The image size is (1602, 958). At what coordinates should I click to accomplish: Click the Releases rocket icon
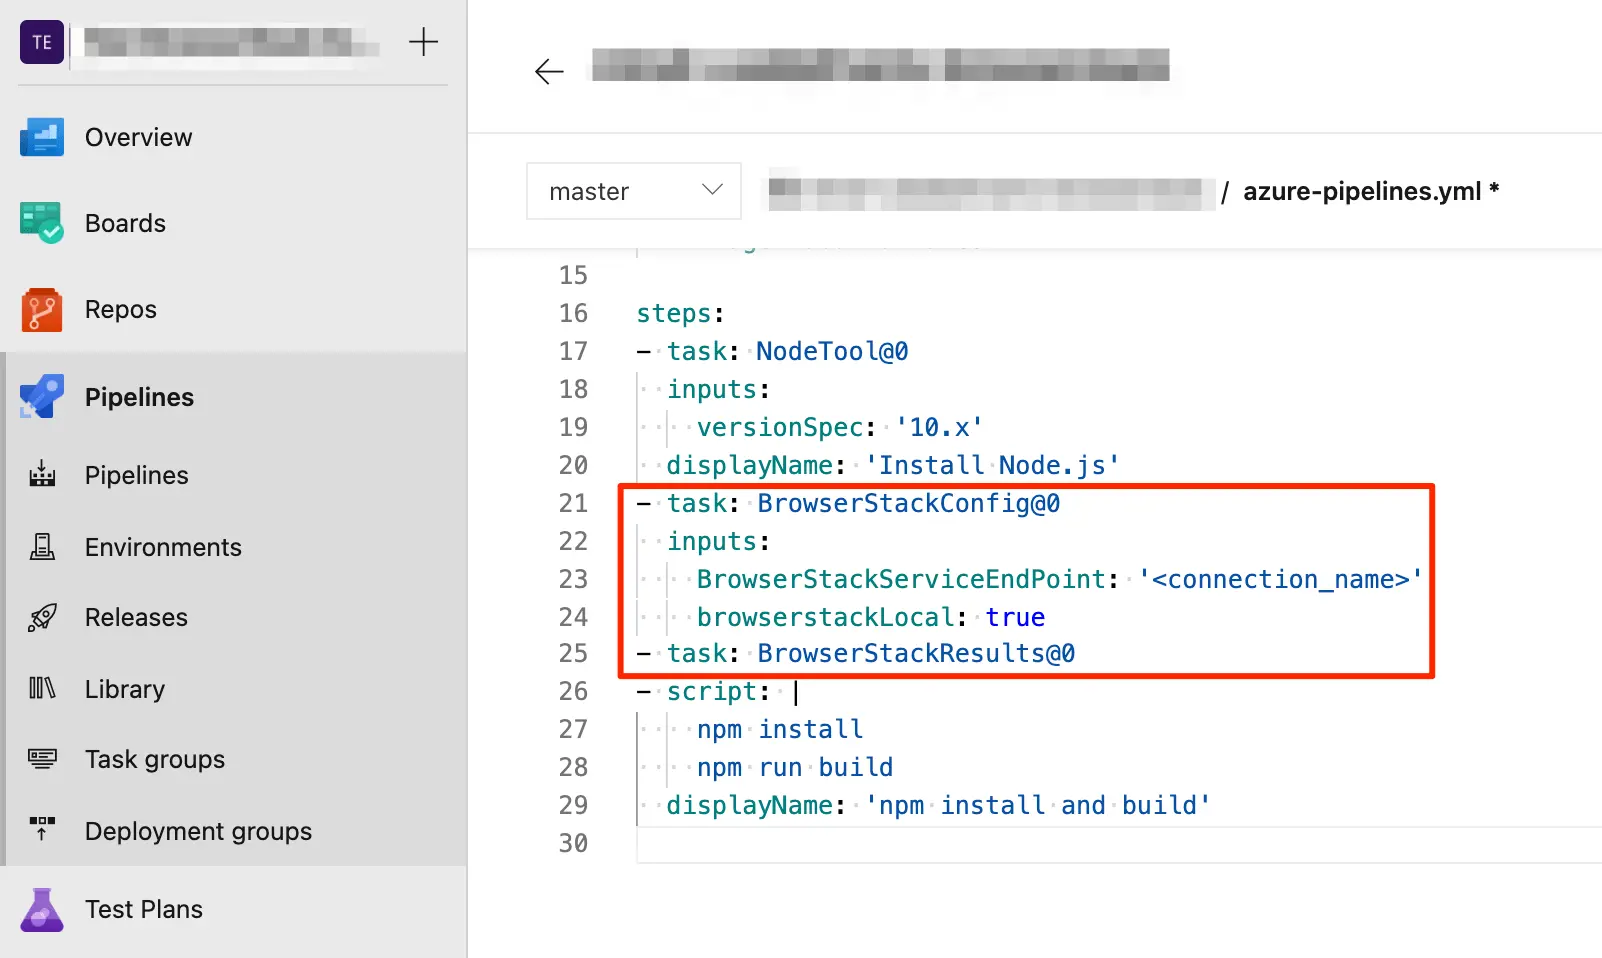[x=42, y=617]
